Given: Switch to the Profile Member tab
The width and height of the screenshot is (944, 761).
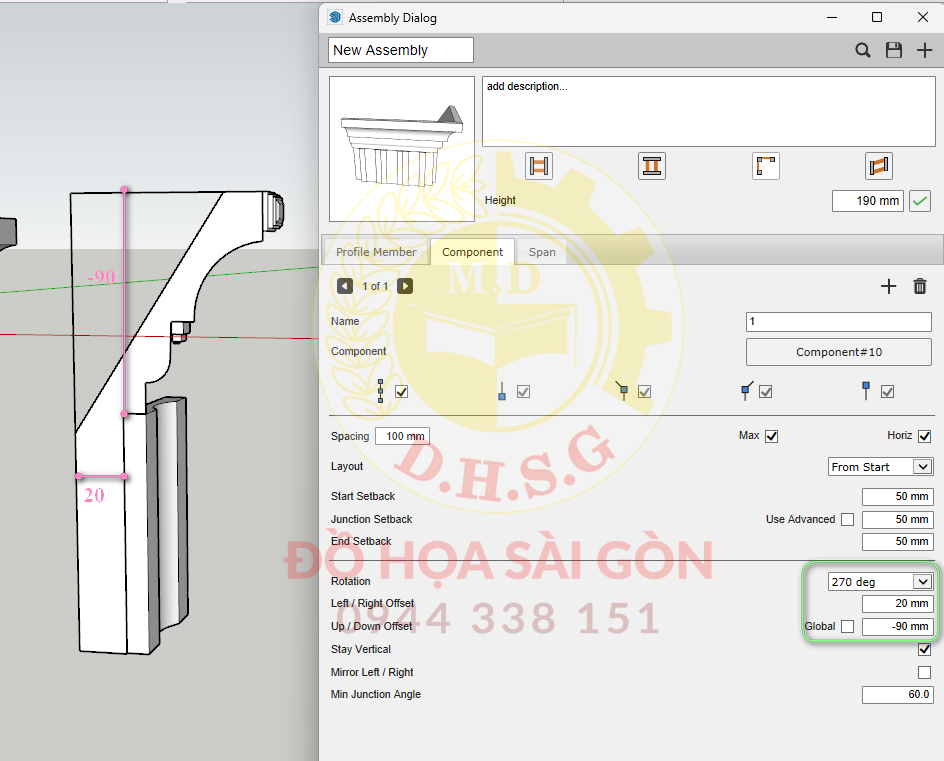Looking at the screenshot, I should 376,252.
